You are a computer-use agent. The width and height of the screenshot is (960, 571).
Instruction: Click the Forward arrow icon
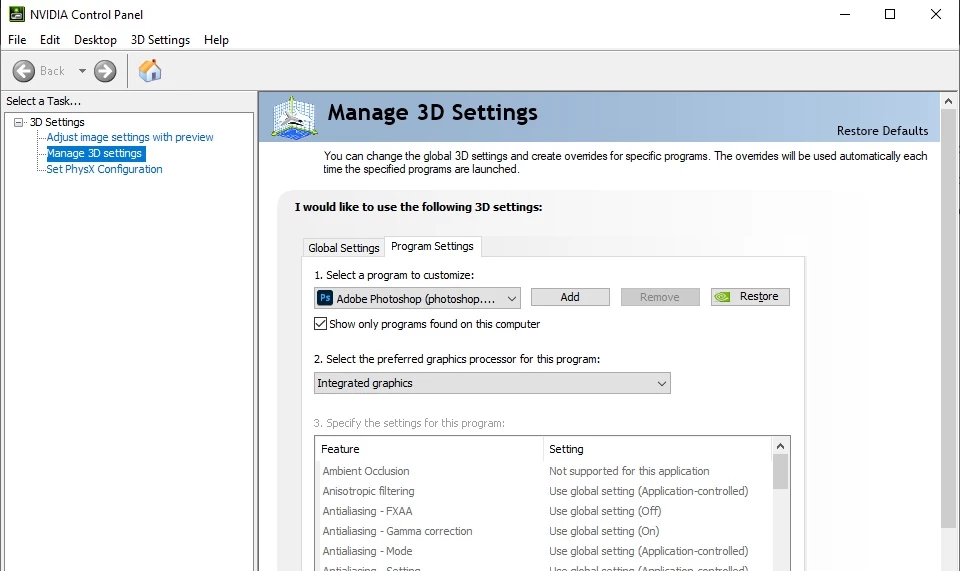pyautogui.click(x=105, y=71)
